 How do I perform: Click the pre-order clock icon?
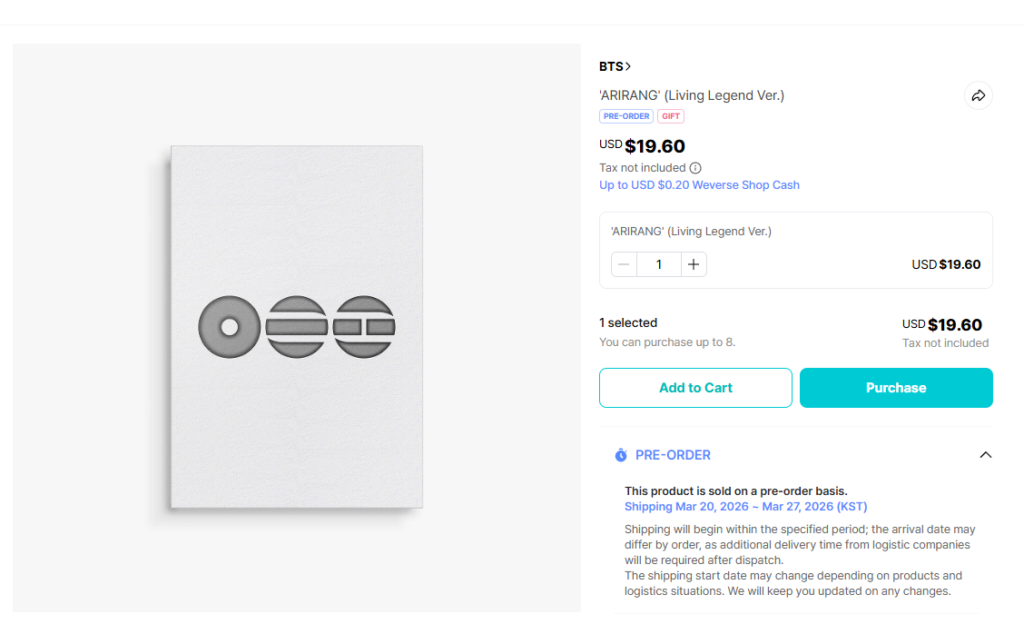click(x=621, y=455)
